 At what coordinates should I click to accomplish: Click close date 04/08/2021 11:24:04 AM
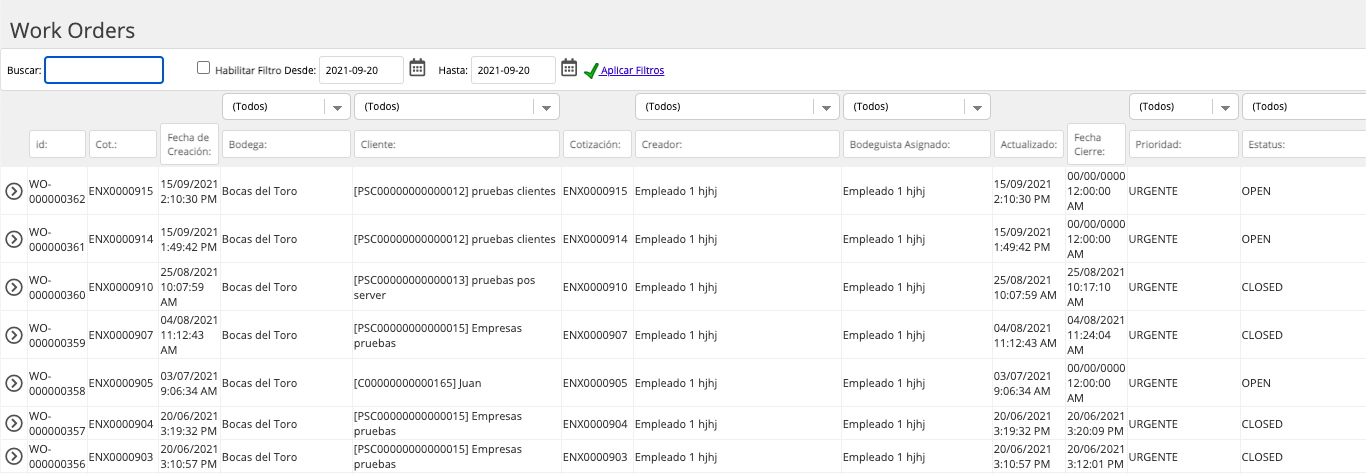click(x=1096, y=335)
